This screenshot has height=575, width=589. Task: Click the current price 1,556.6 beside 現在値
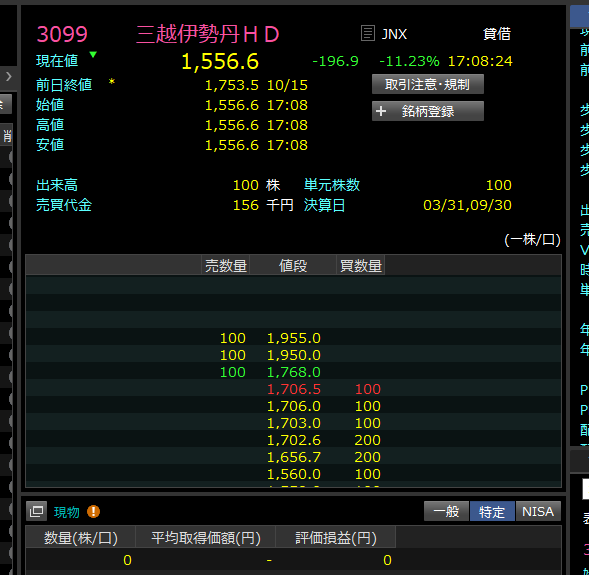pos(220,61)
